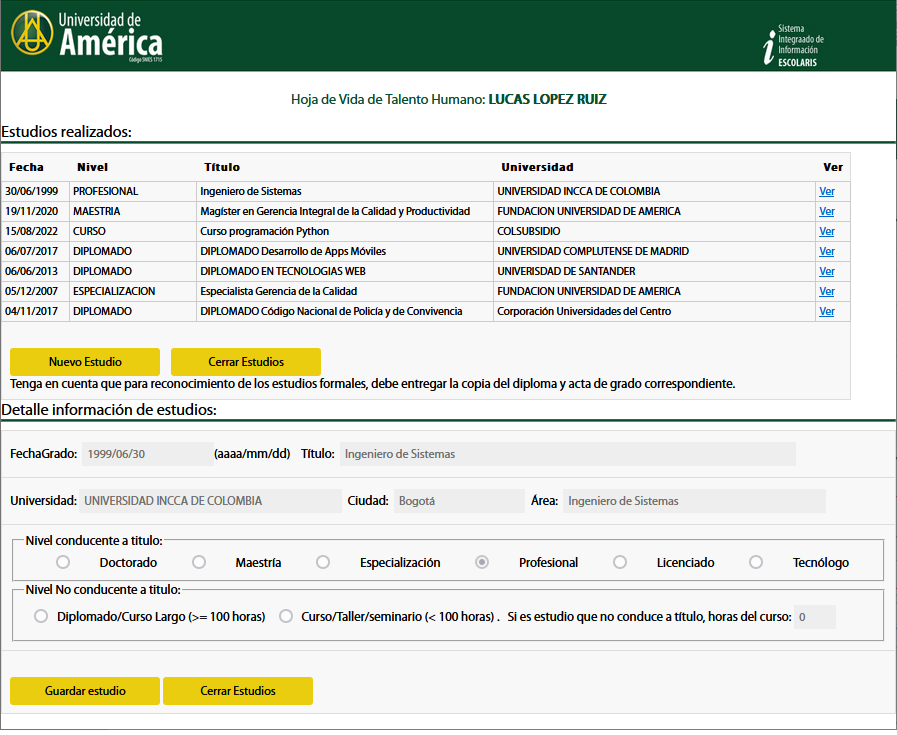Select the Doctorado radio button
This screenshot has height=735, width=897.
63,562
